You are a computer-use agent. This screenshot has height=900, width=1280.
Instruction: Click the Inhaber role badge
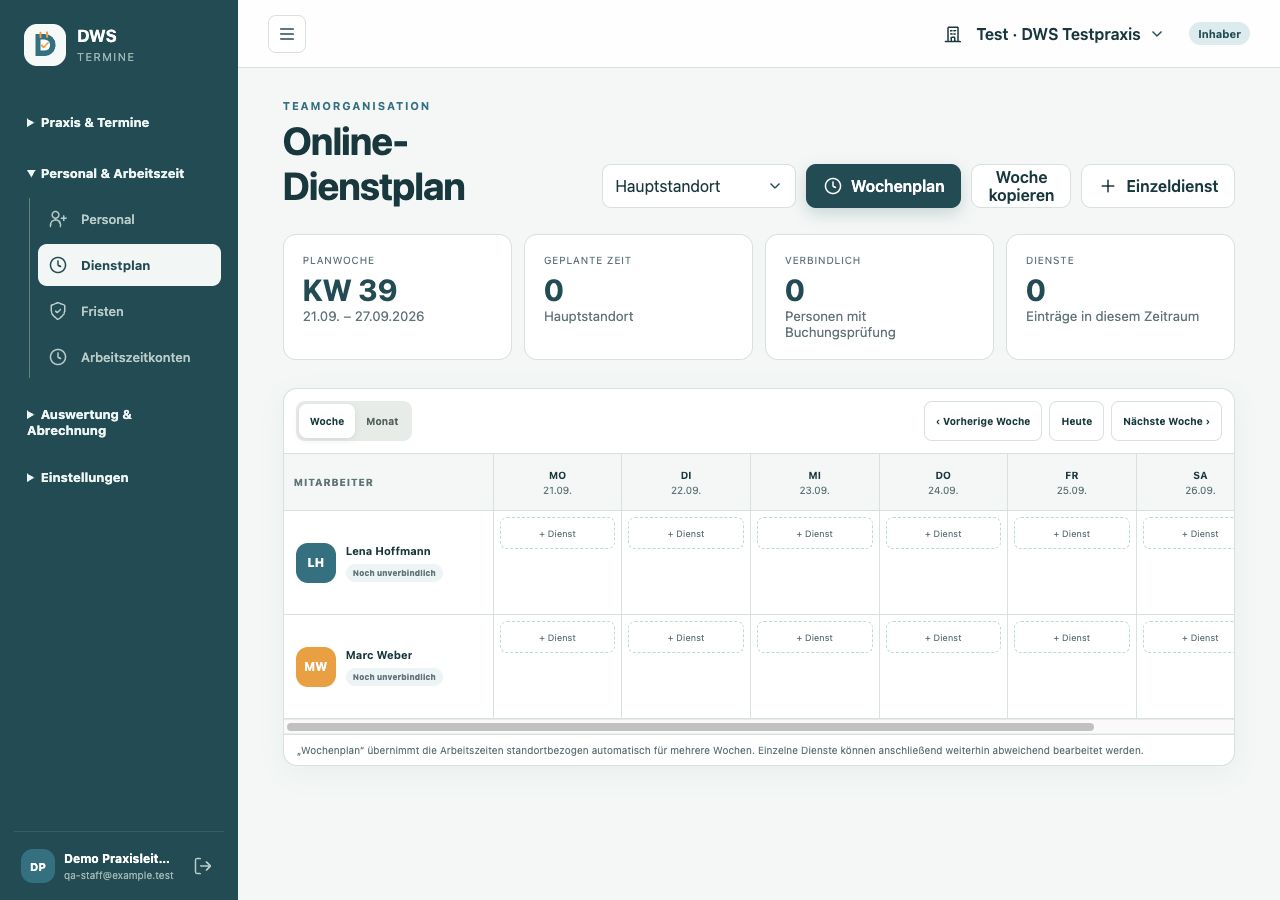click(1219, 34)
